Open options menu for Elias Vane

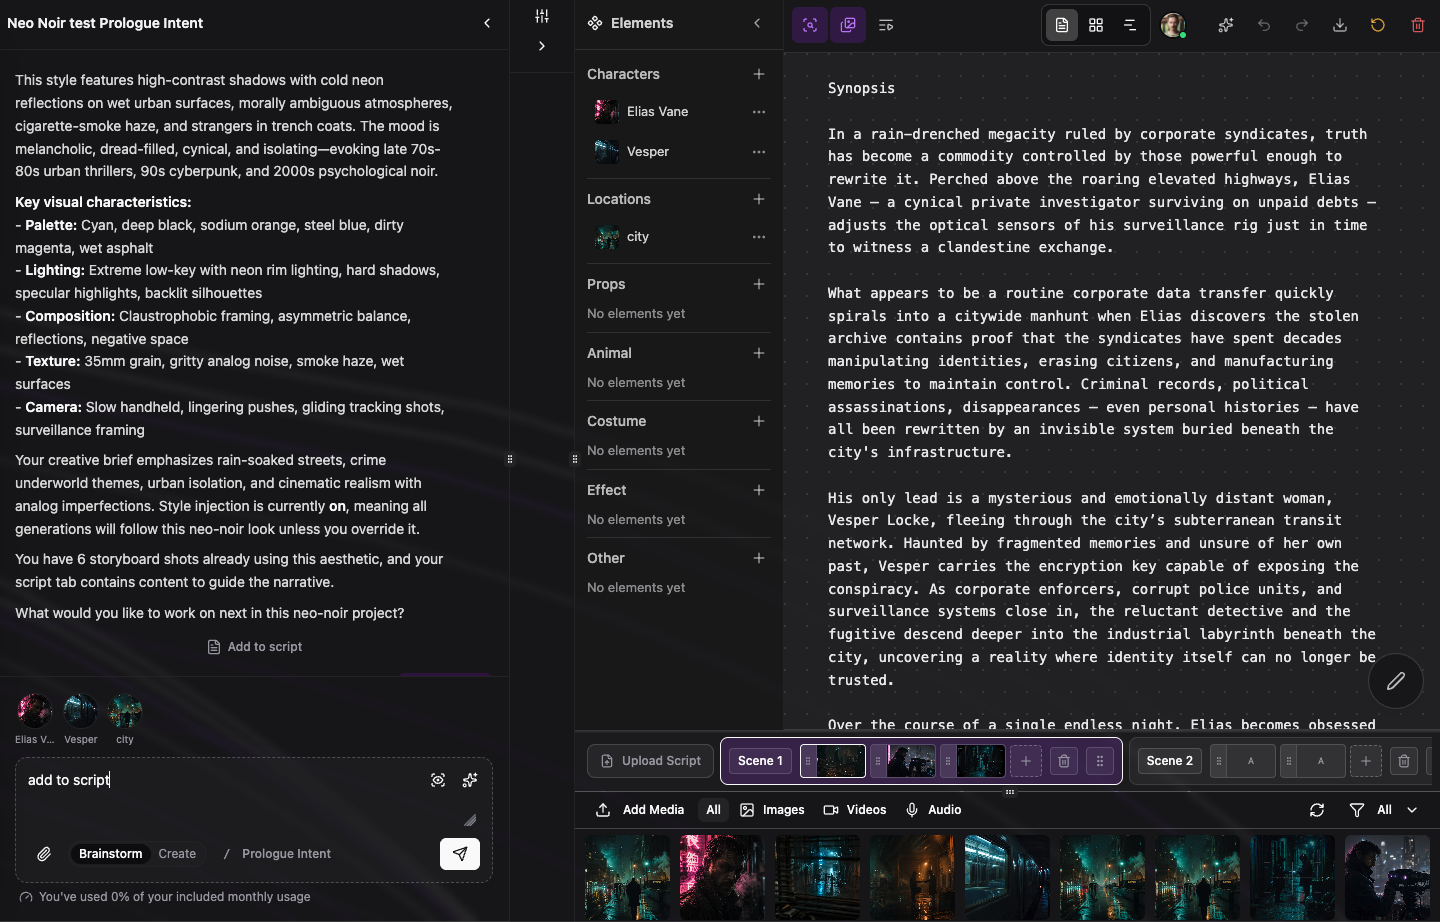pos(759,112)
